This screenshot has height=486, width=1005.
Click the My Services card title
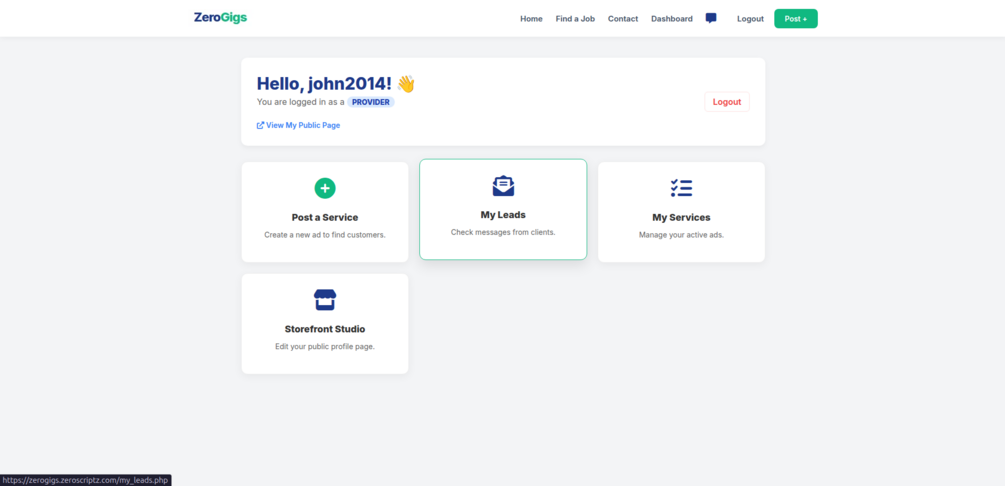point(681,217)
